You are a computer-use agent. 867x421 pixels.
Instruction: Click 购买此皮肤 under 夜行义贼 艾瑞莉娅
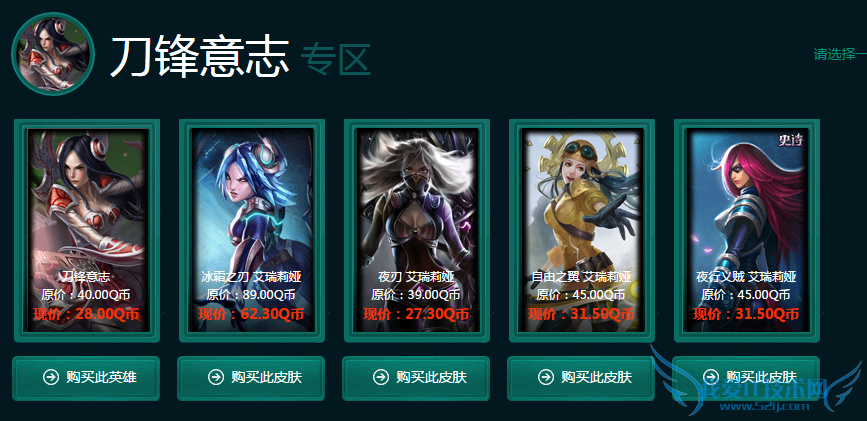click(x=746, y=378)
